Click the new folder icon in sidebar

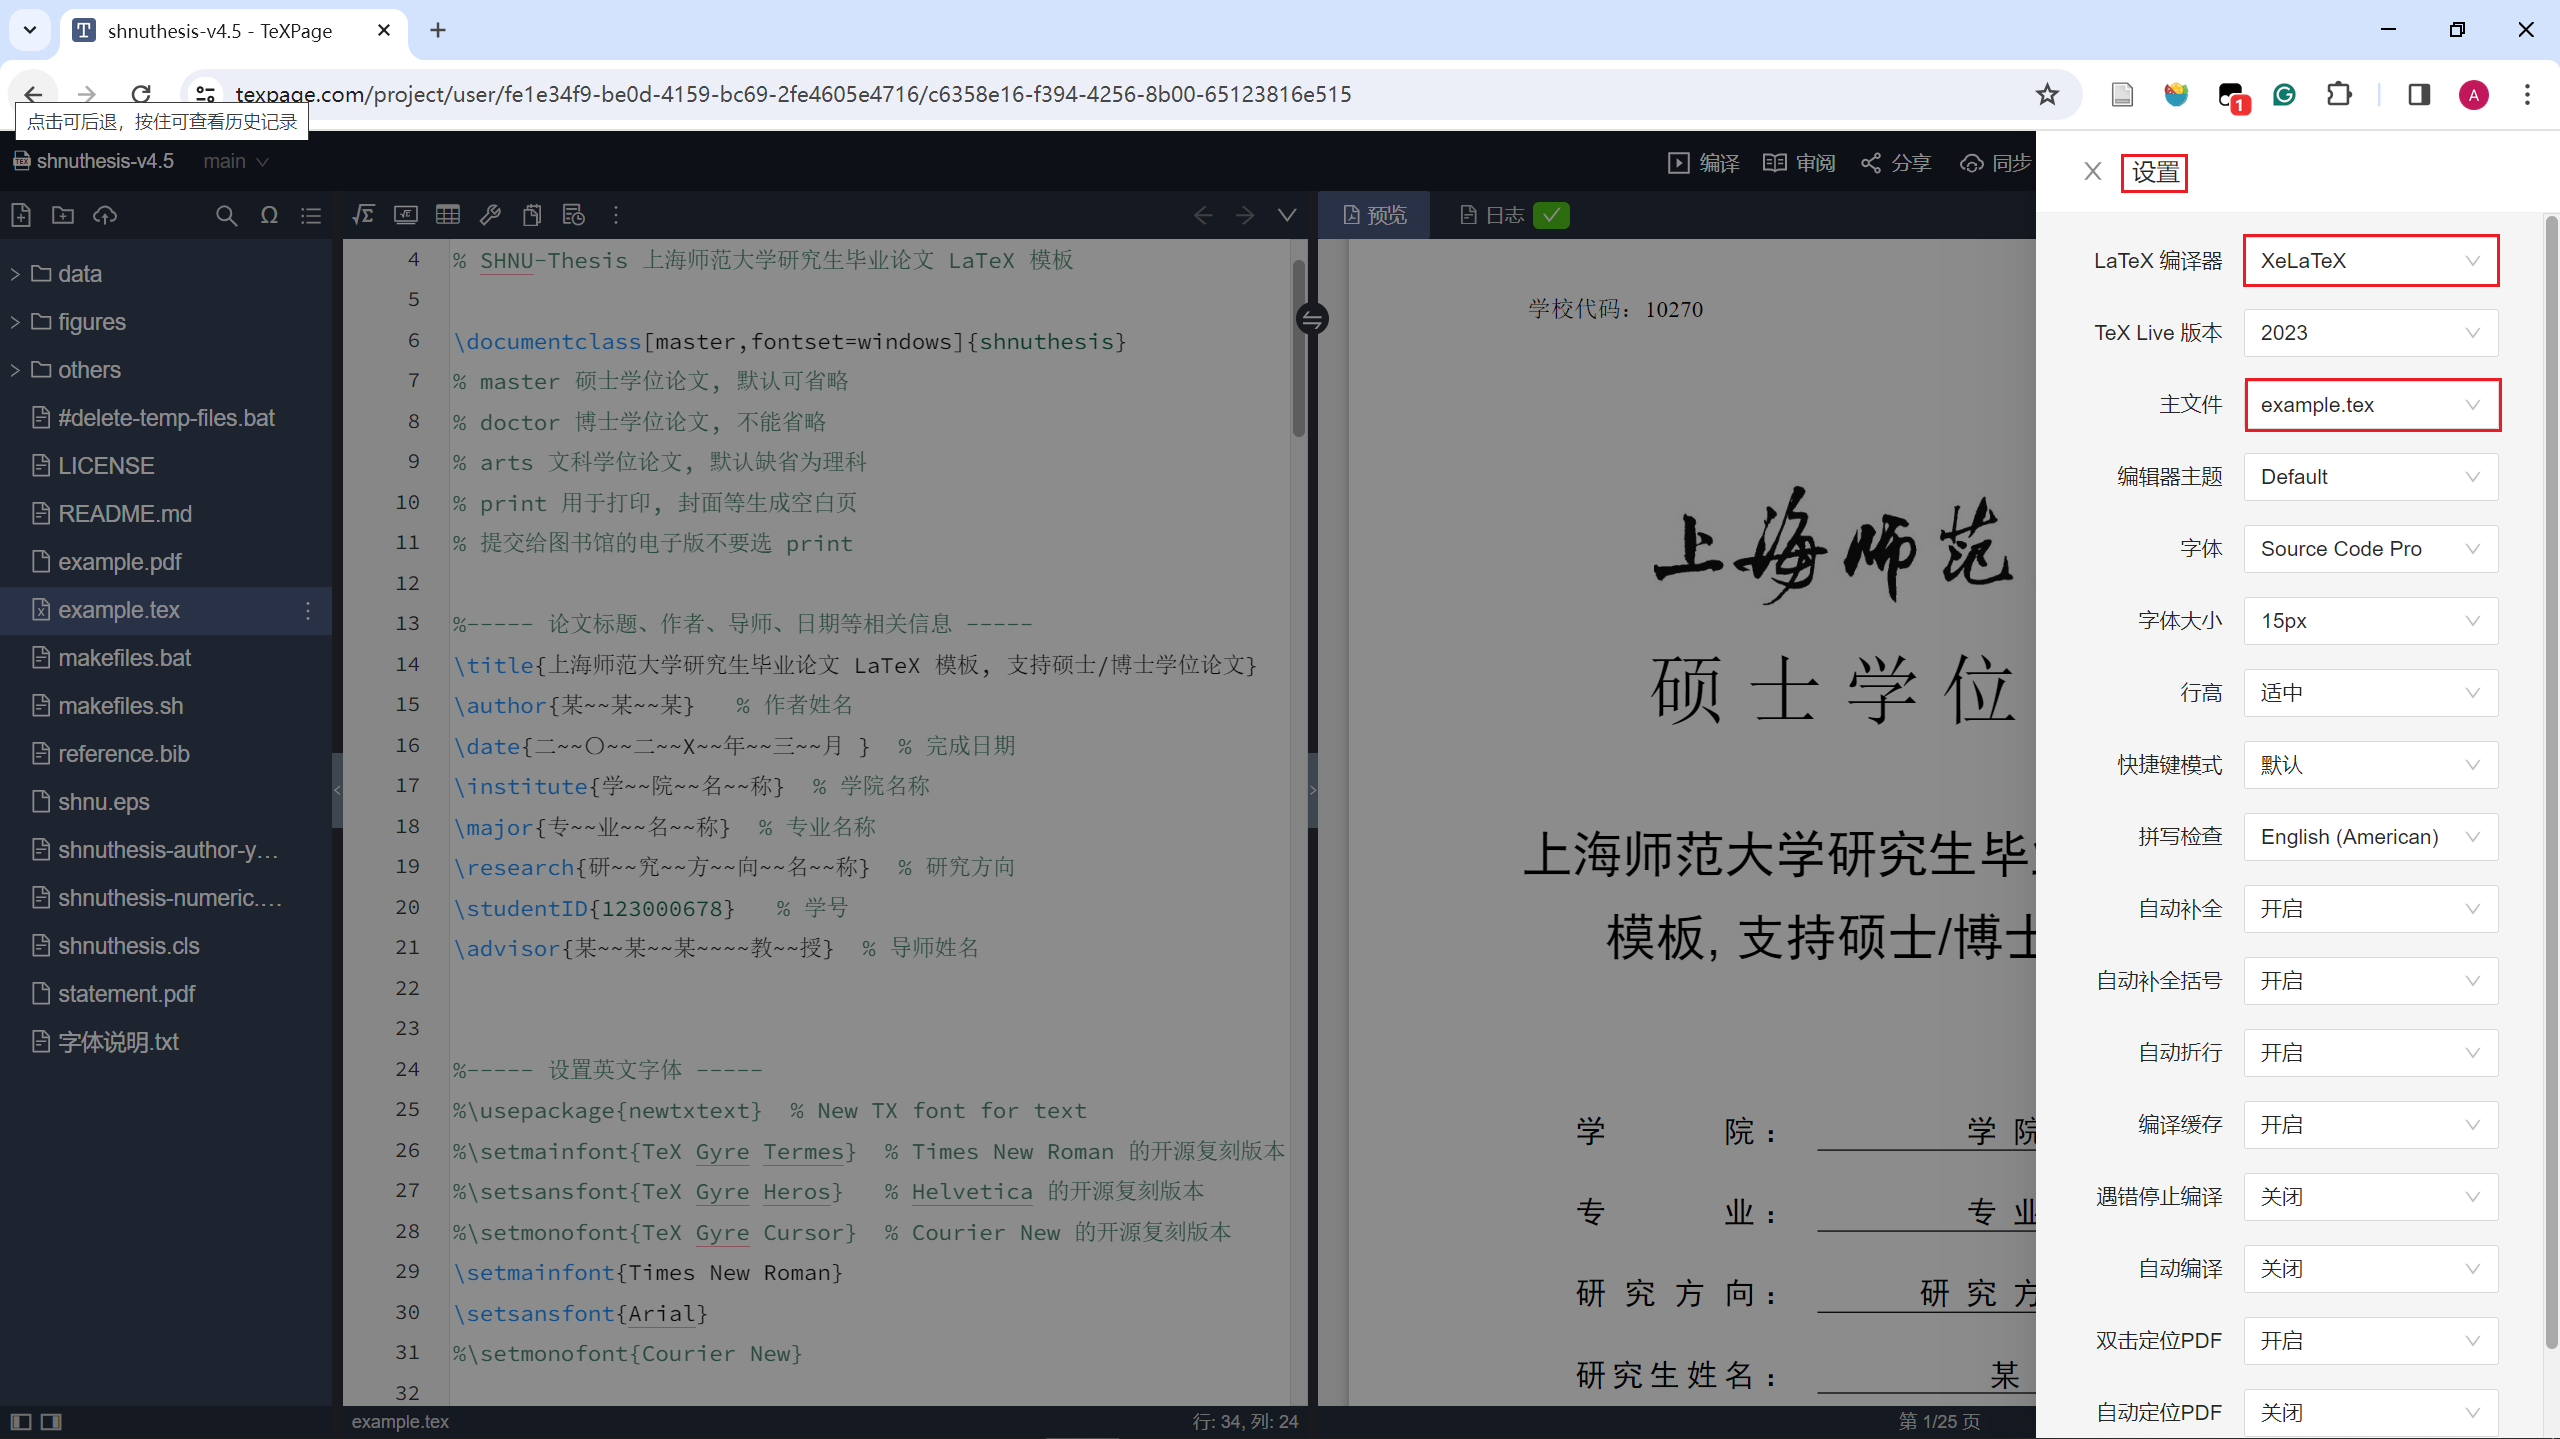click(63, 215)
